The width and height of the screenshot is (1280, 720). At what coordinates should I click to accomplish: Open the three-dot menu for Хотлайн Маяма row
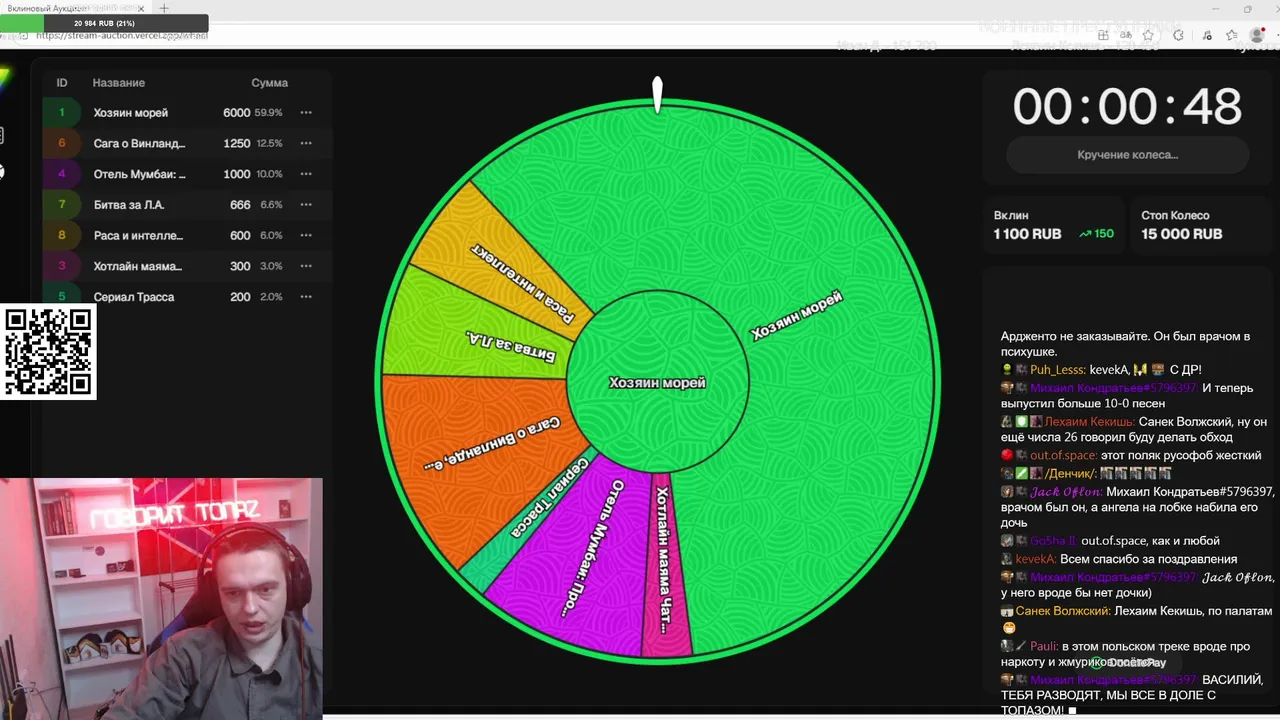pyautogui.click(x=306, y=266)
